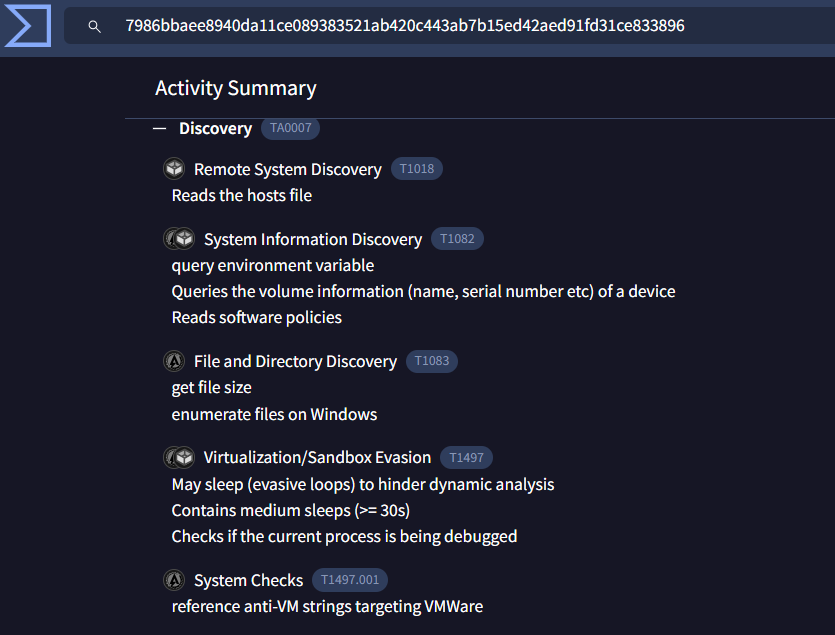Open the T1083 technique badge
The width and height of the screenshot is (835, 635).
(x=431, y=361)
